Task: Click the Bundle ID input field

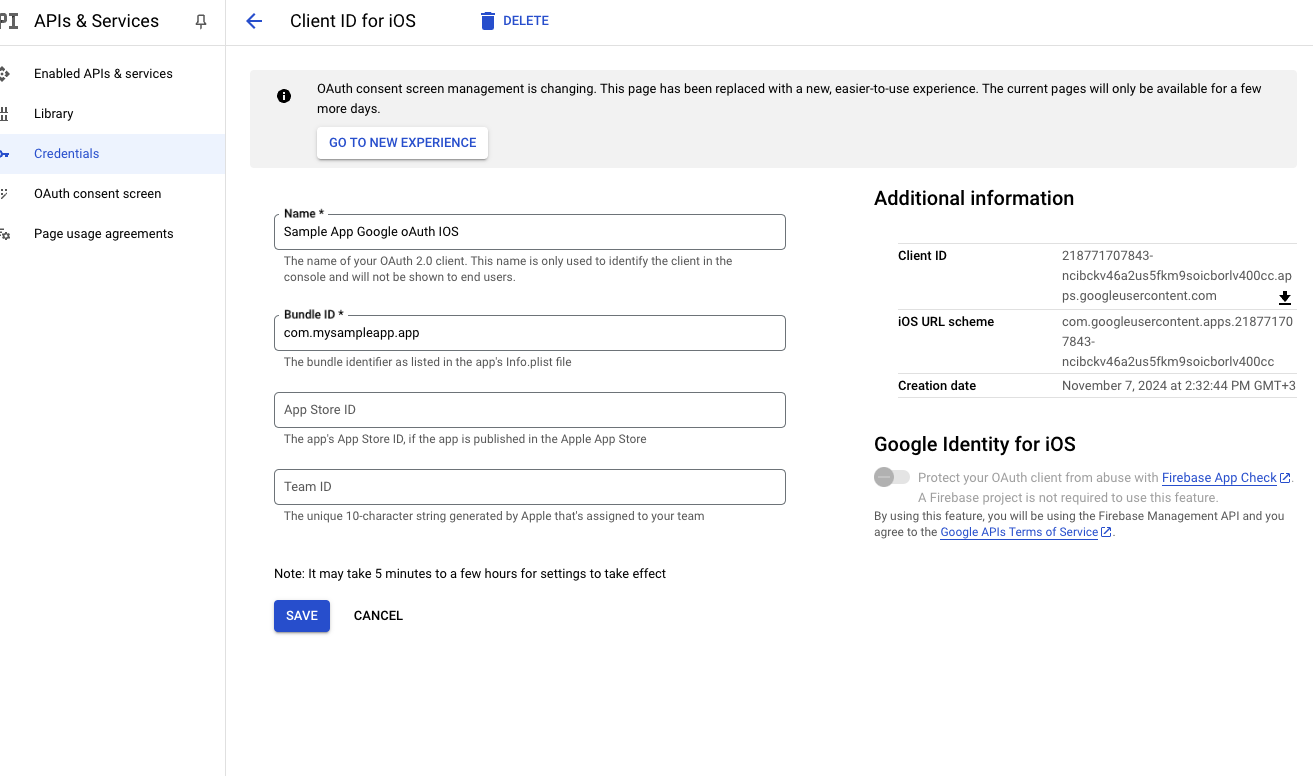Action: pyautogui.click(x=530, y=333)
